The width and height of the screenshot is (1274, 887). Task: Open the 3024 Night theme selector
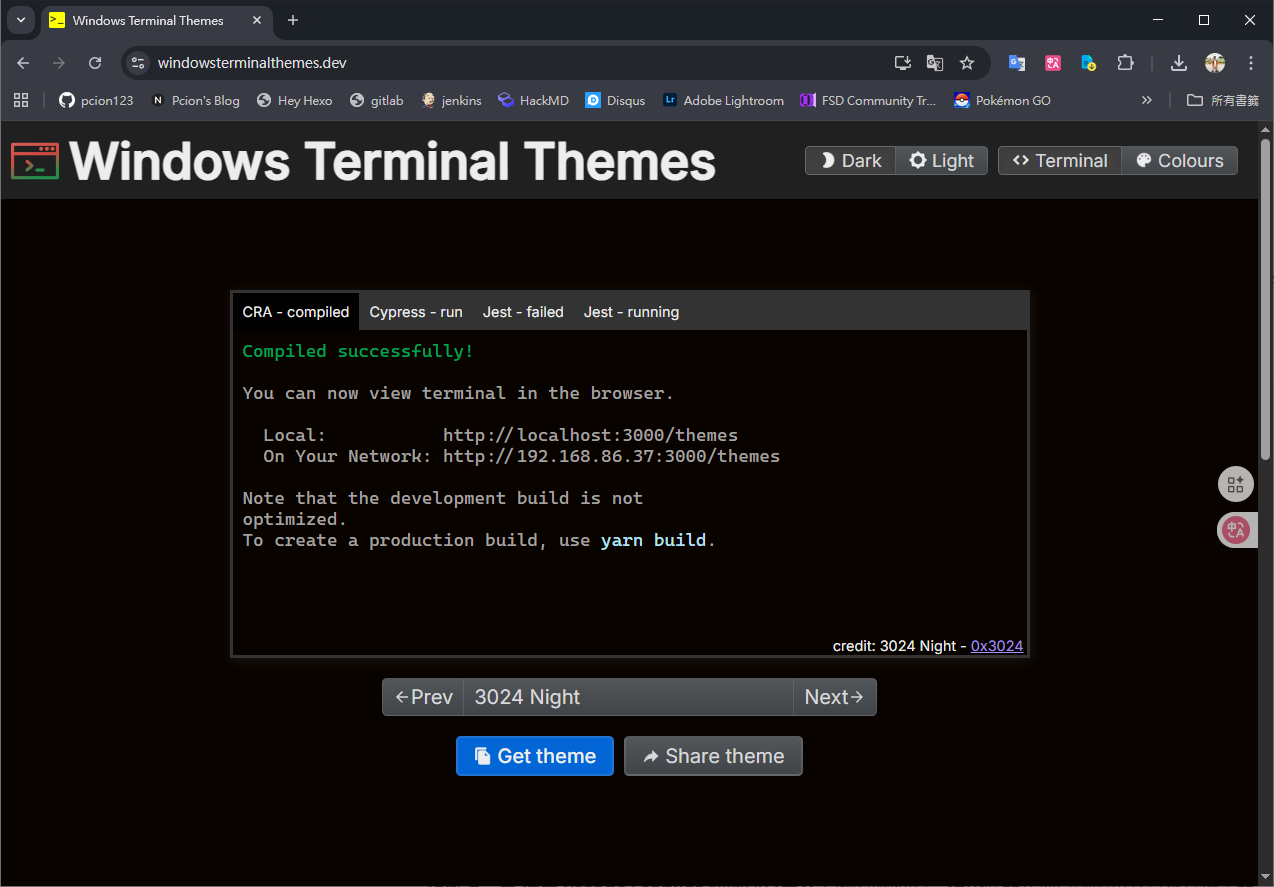[x=628, y=697]
